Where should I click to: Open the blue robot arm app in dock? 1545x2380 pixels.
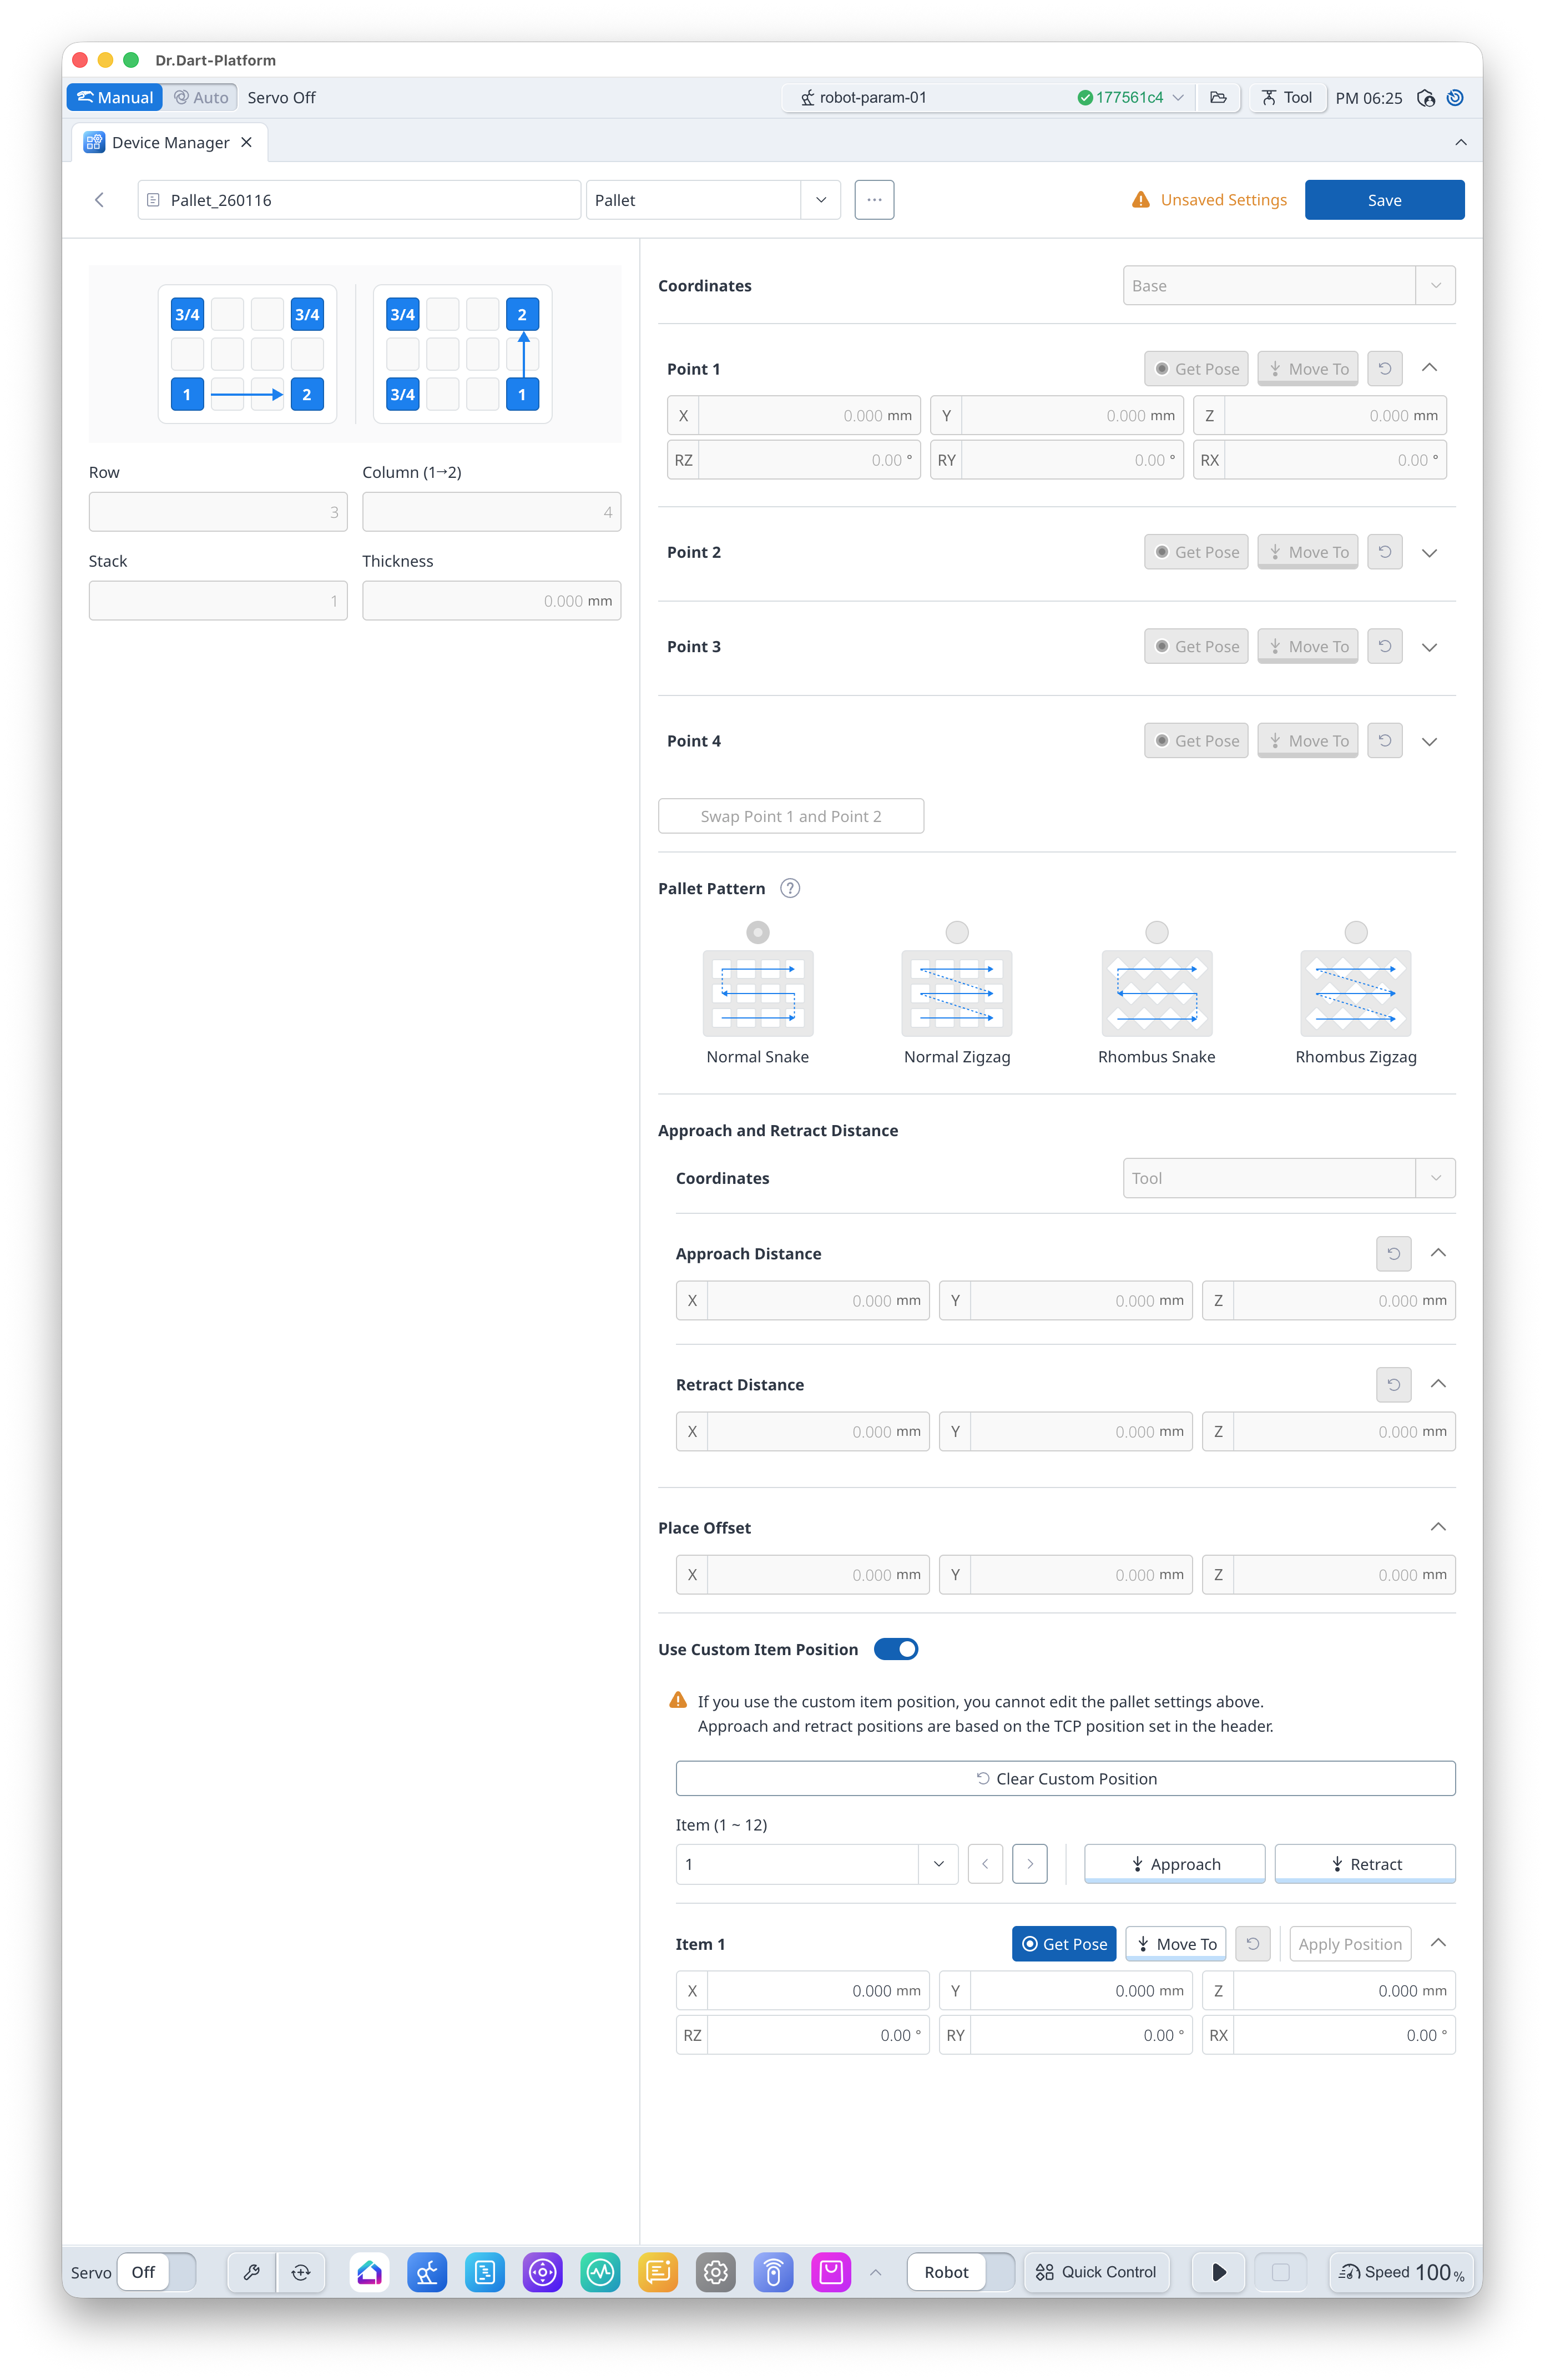[427, 2272]
